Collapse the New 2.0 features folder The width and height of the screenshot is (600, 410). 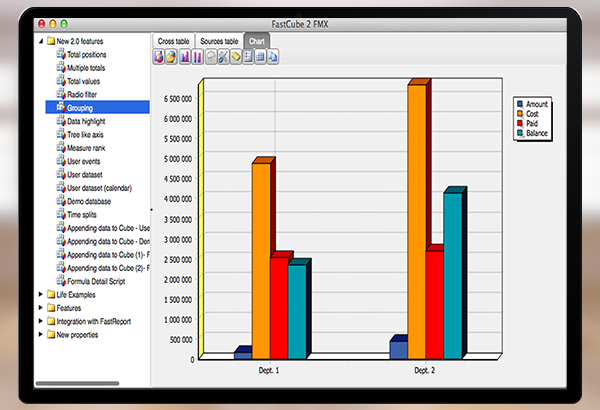pos(39,41)
